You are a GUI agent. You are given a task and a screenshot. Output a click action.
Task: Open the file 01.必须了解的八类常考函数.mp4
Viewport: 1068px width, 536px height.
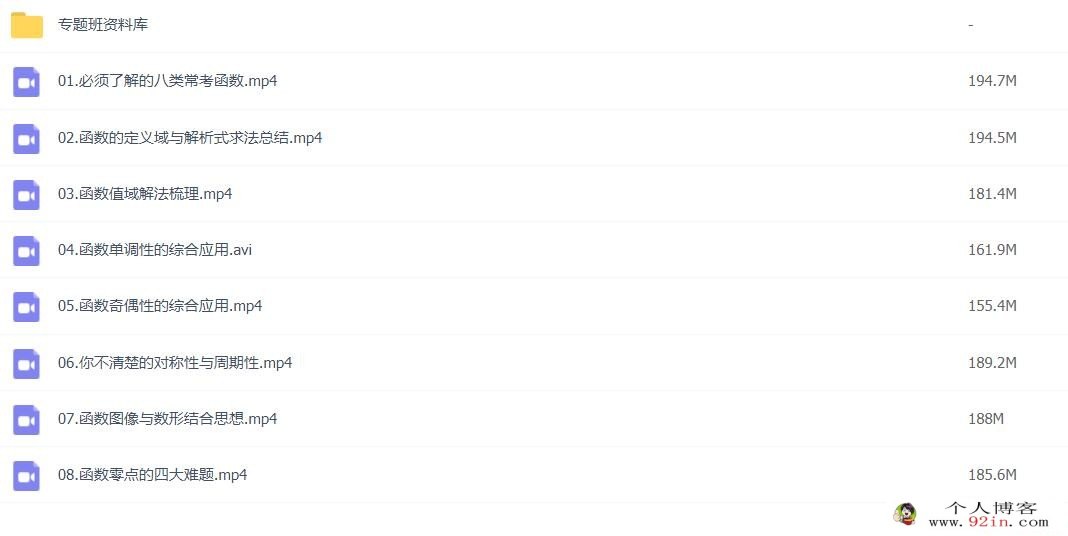[168, 81]
